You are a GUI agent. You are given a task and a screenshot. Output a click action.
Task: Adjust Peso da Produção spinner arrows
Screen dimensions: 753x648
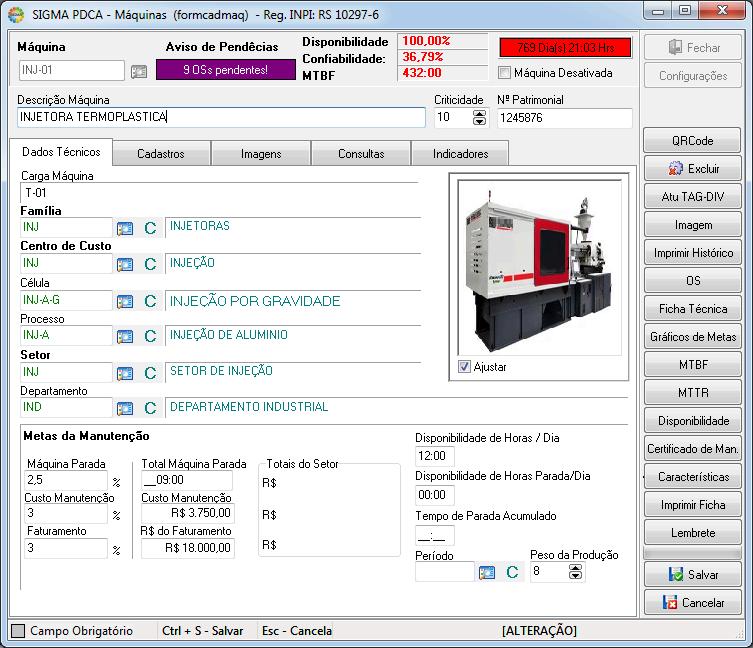pyautogui.click(x=575, y=572)
